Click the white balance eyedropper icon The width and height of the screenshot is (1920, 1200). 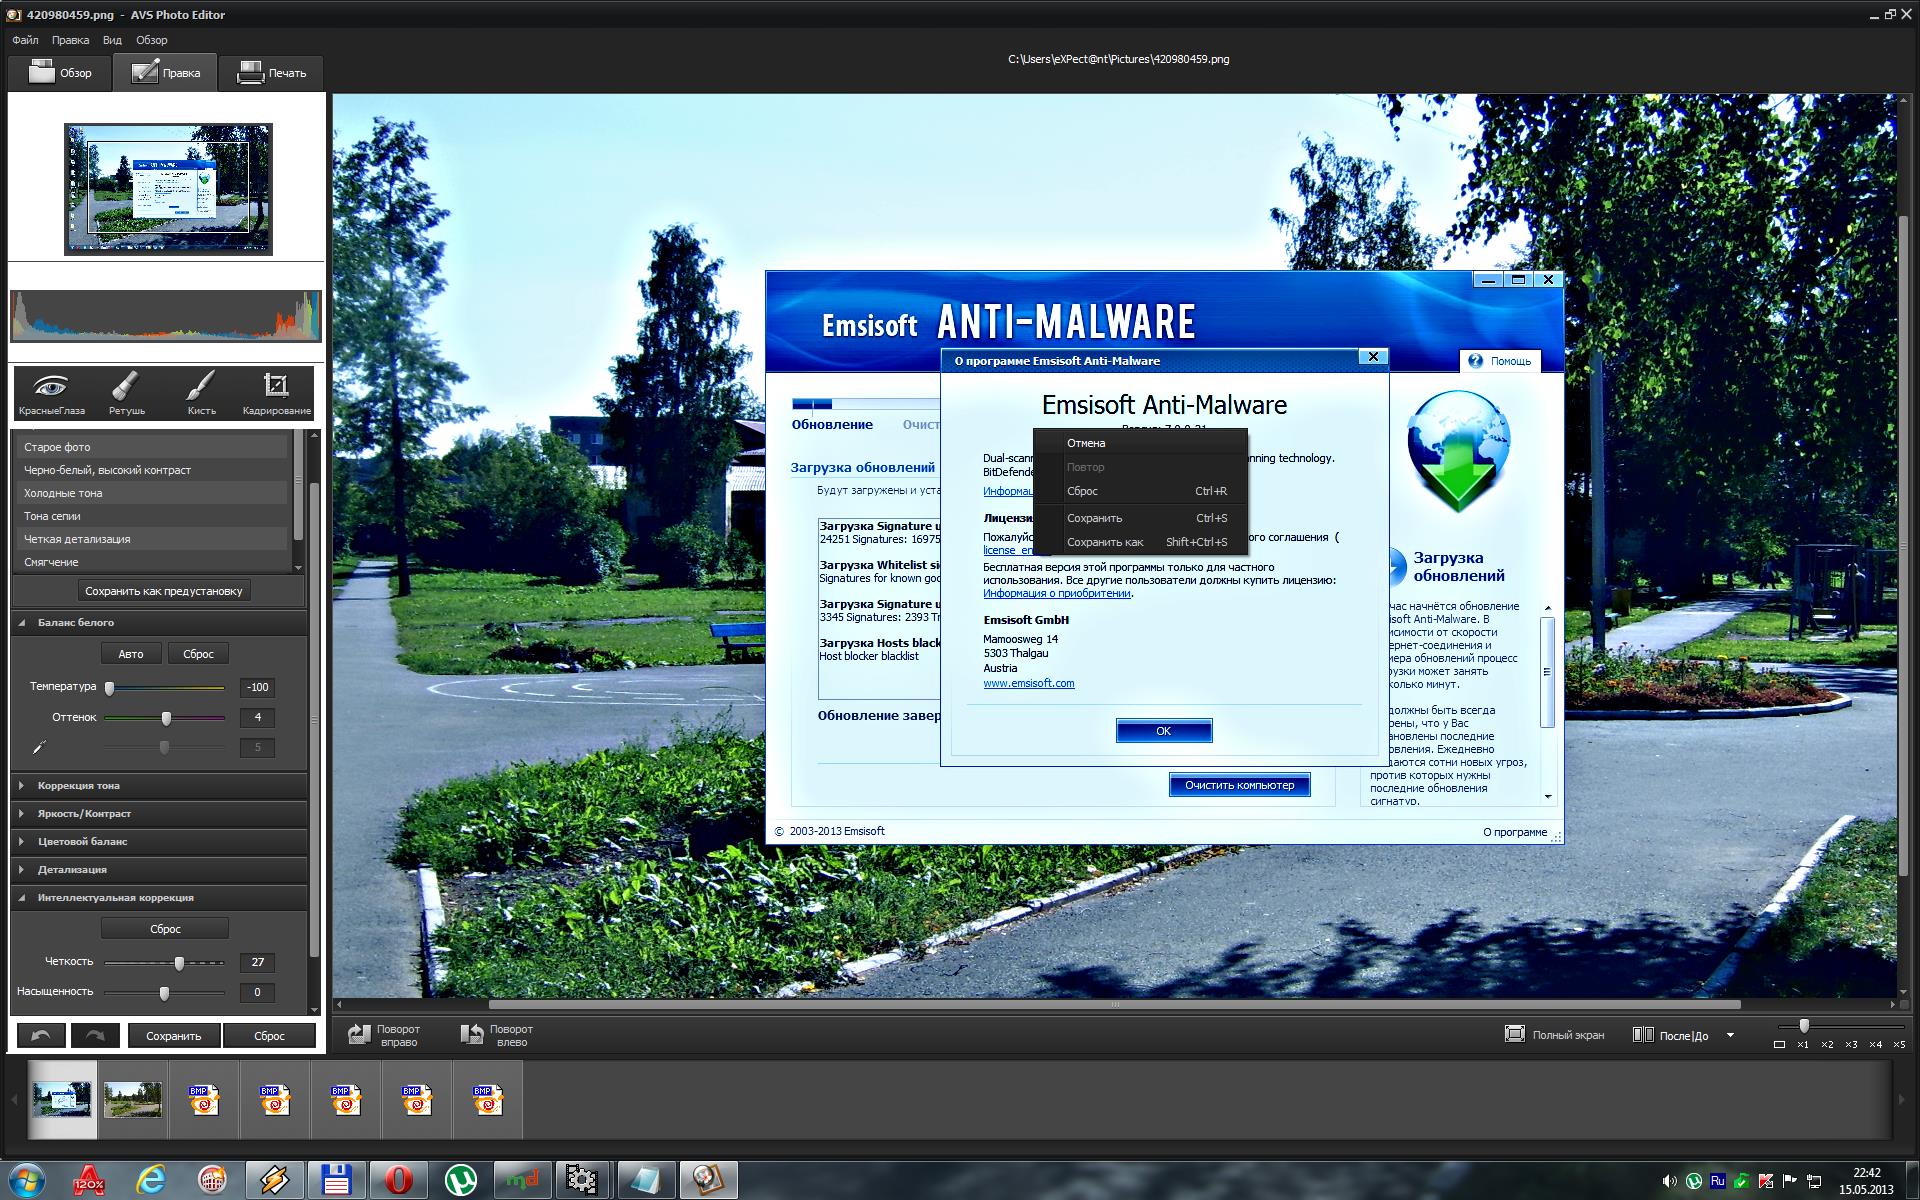[x=40, y=747]
